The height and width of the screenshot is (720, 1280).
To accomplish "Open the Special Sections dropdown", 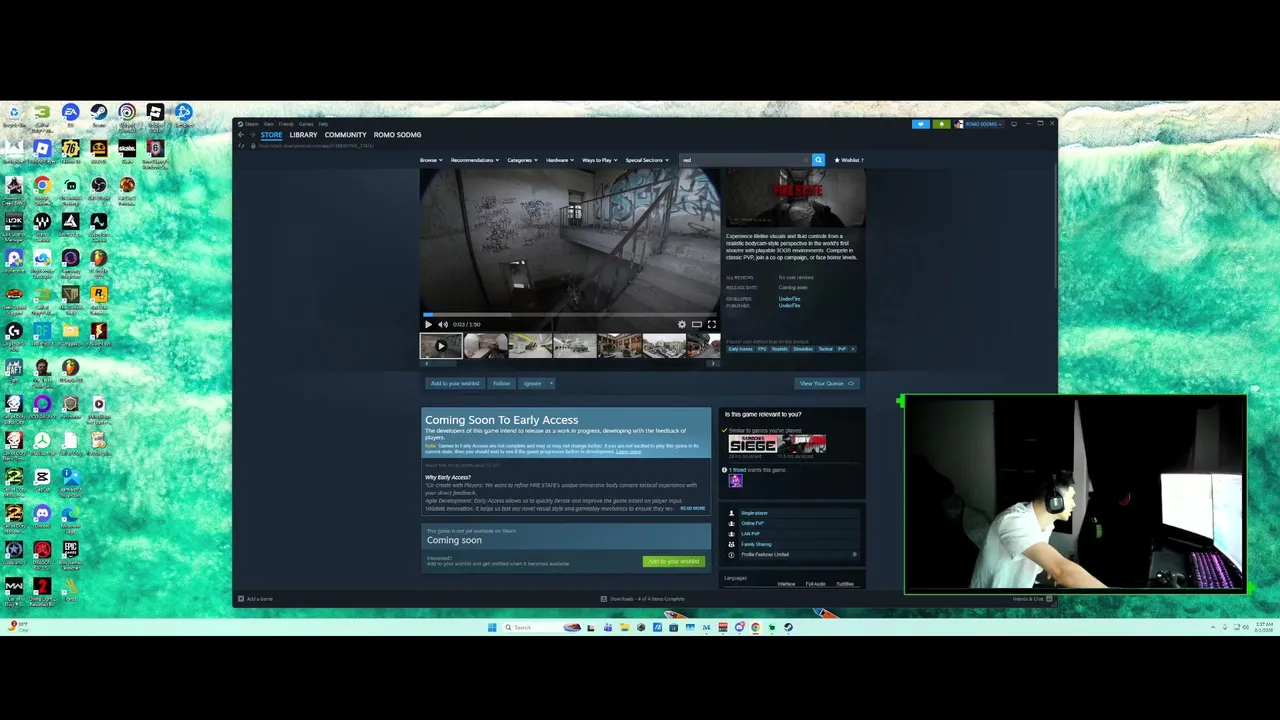I will (x=647, y=160).
